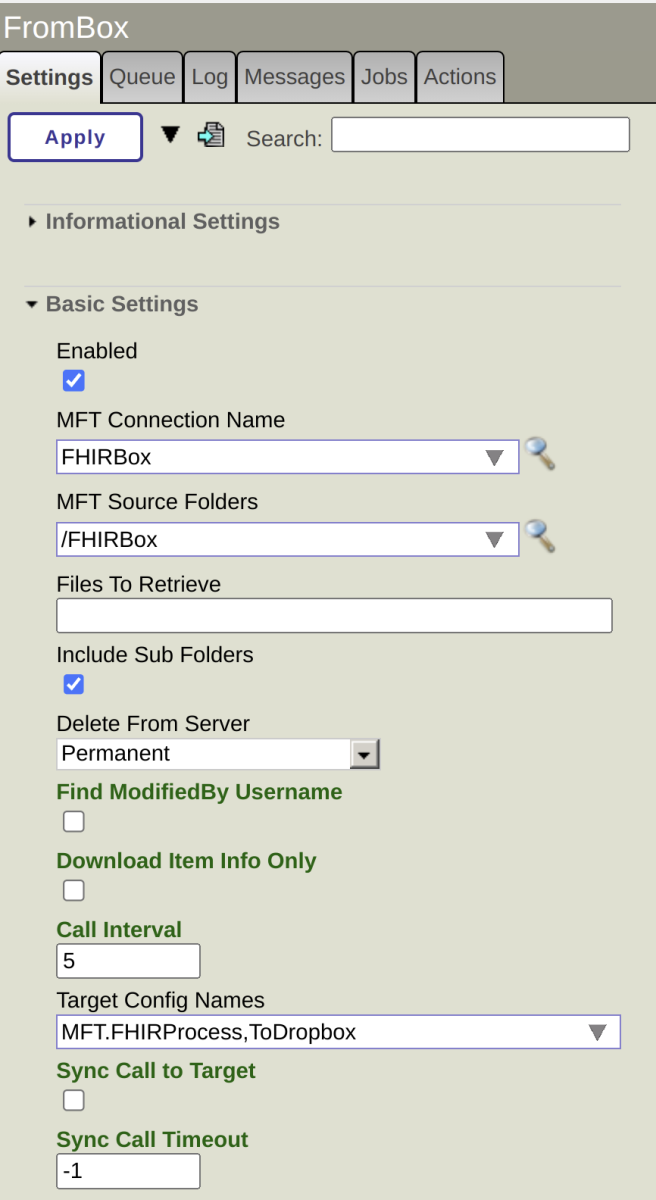Expand the Informational Settings section
This screenshot has width=656, height=1200.
(x=162, y=222)
